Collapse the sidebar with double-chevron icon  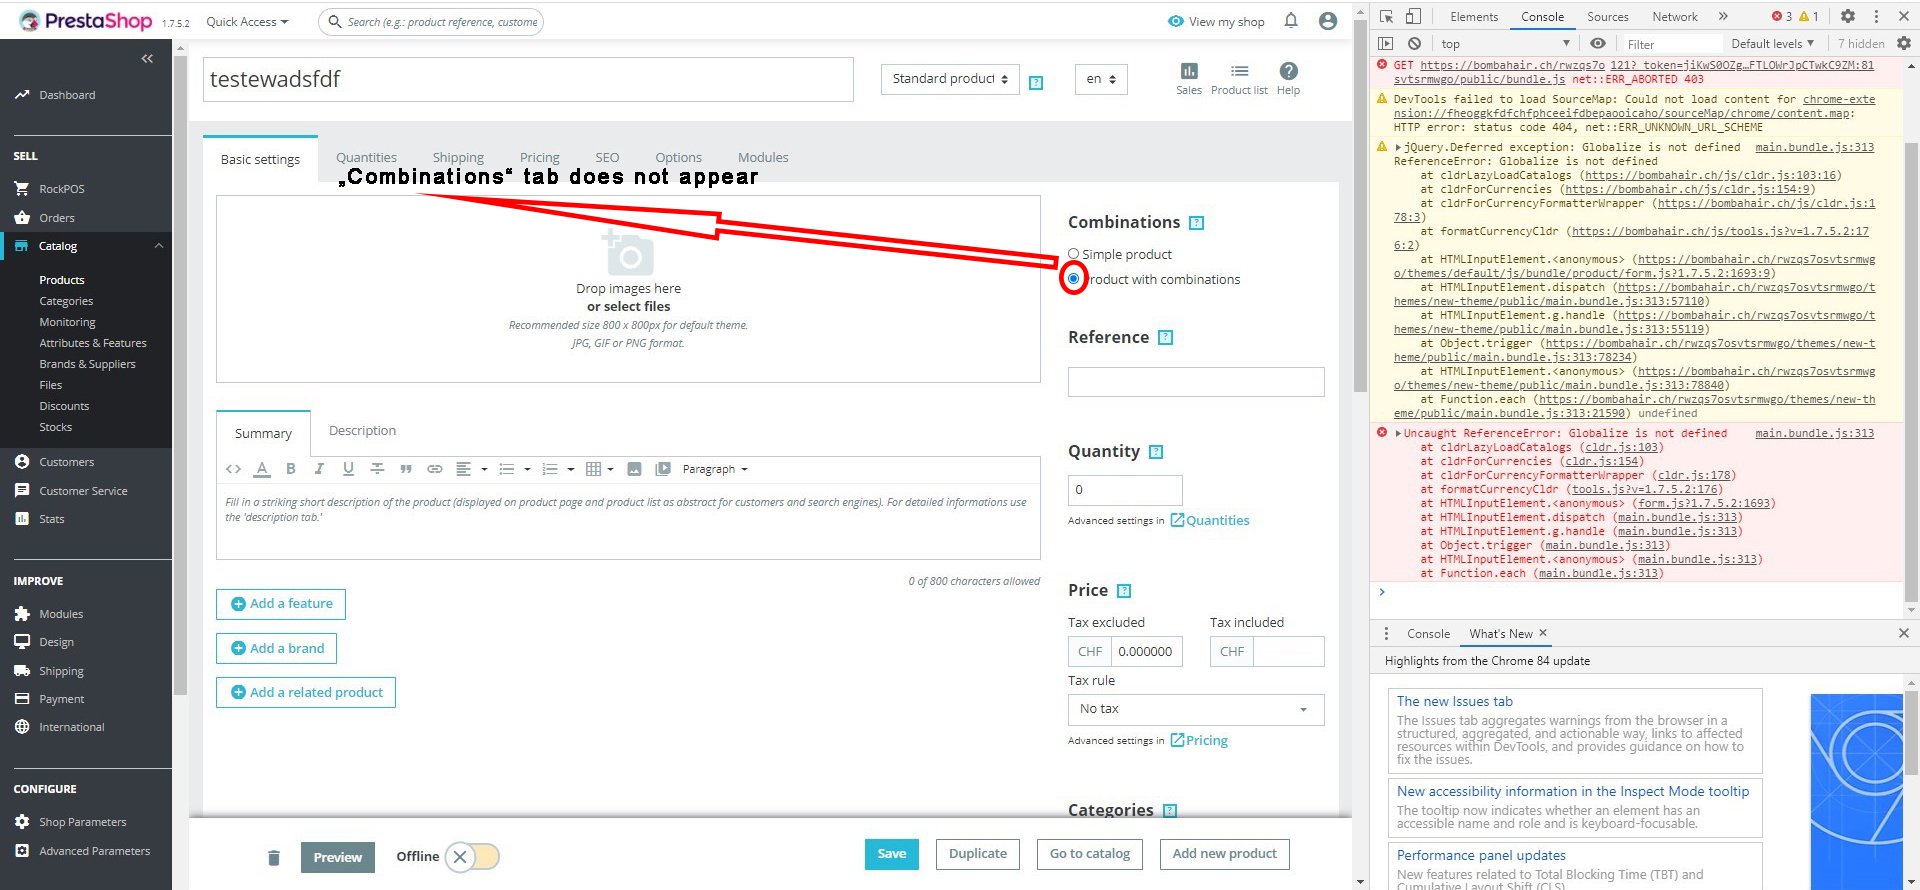pyautogui.click(x=147, y=59)
